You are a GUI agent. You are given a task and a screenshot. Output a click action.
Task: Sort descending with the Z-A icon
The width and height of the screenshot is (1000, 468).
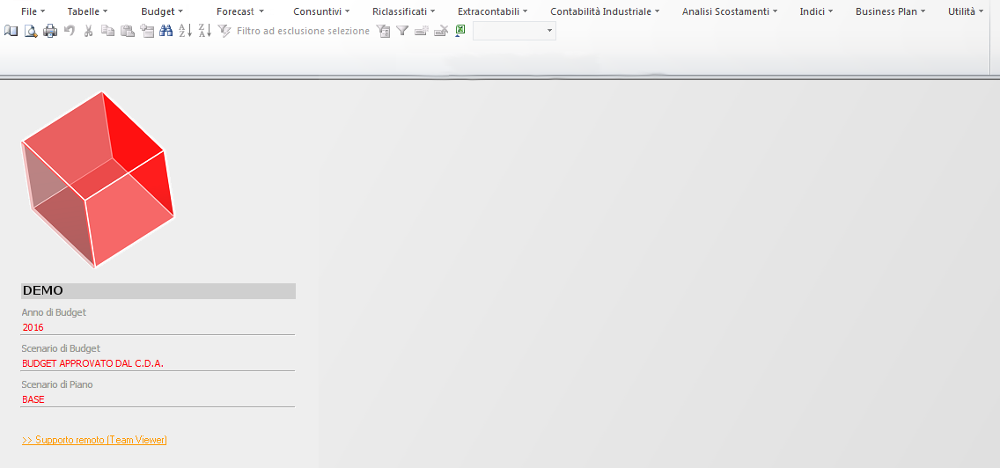pyautogui.click(x=205, y=31)
